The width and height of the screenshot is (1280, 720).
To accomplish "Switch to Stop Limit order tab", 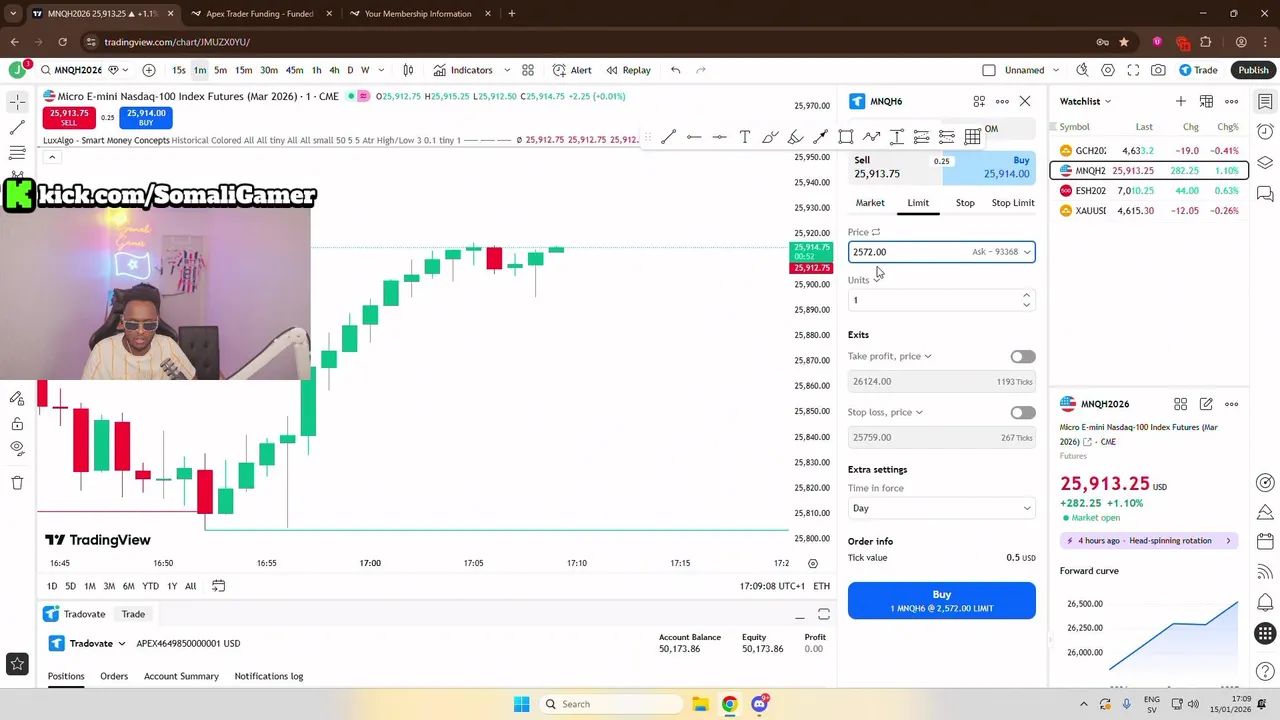I will [1013, 203].
